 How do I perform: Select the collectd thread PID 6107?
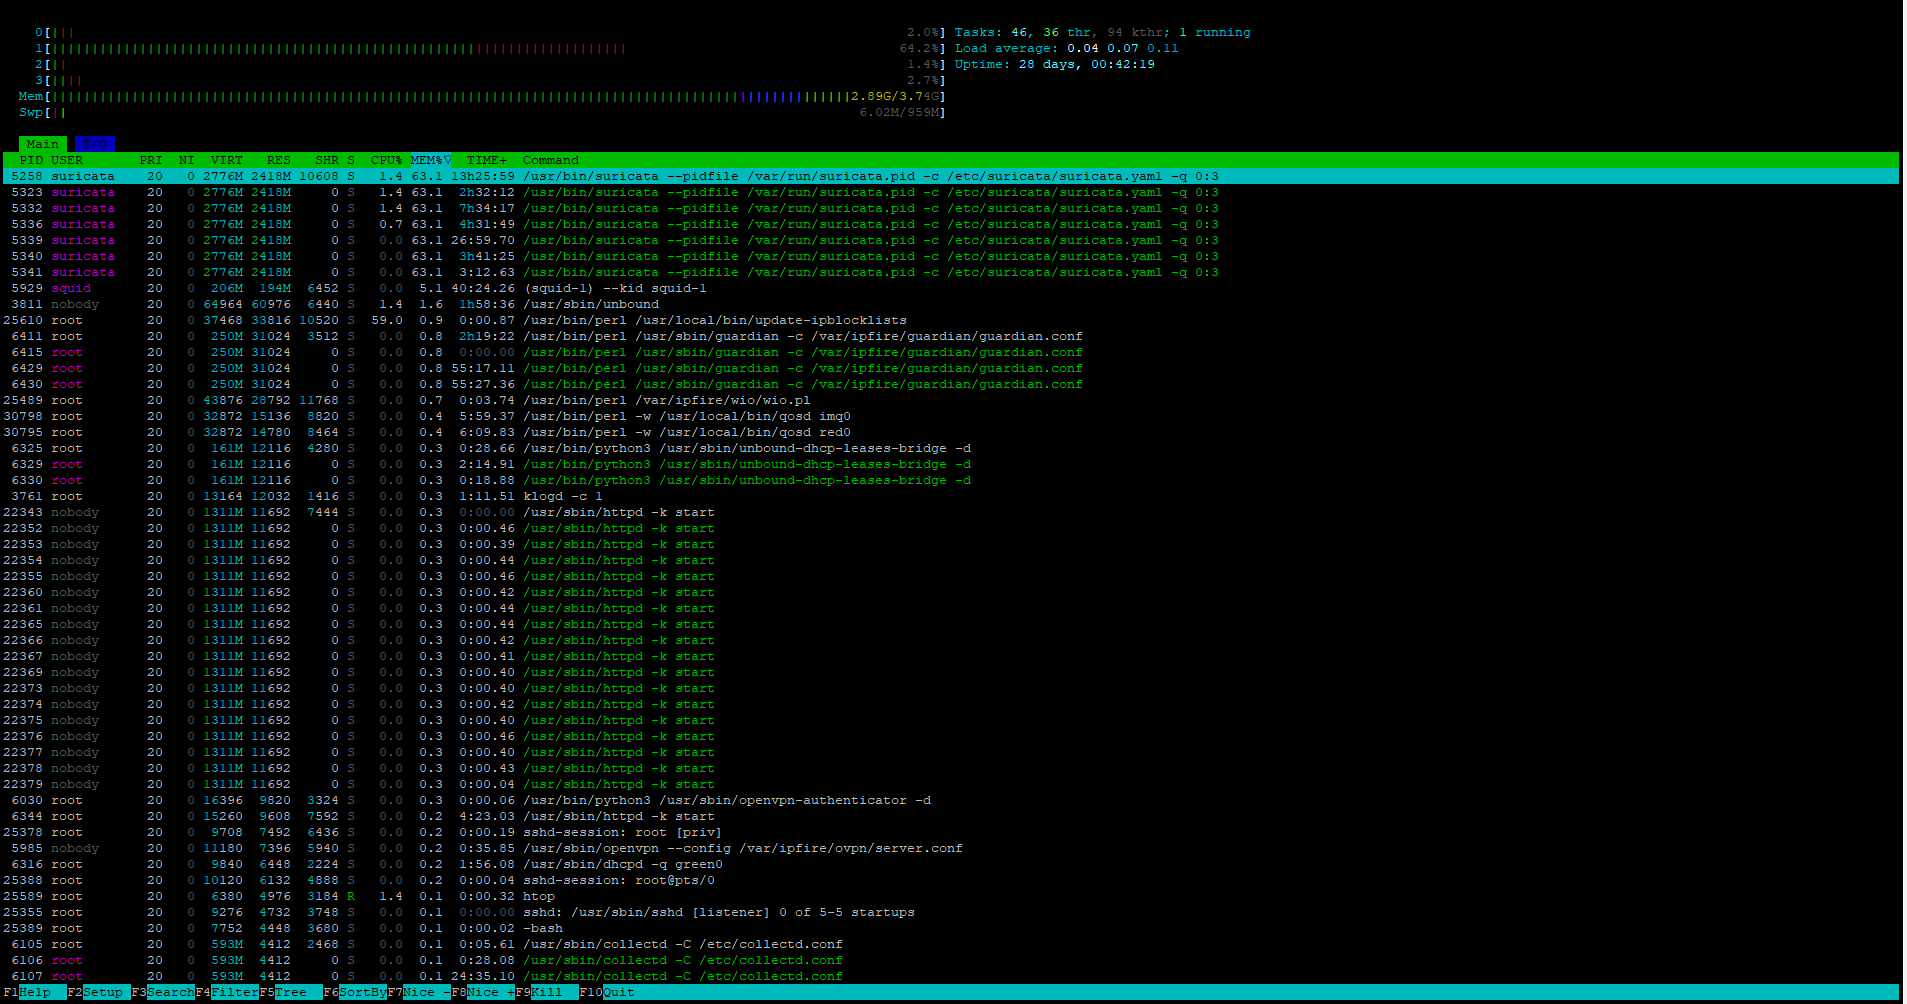coord(951,976)
